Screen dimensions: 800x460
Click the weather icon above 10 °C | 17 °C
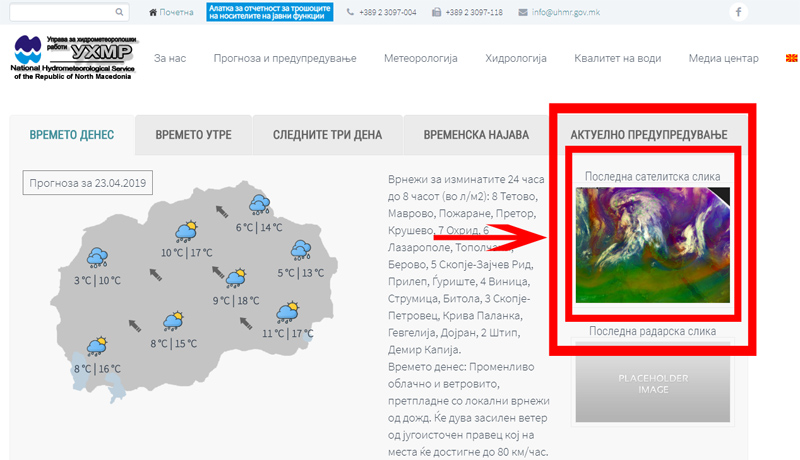tap(186, 231)
